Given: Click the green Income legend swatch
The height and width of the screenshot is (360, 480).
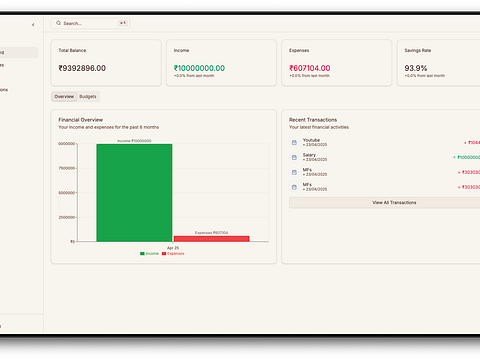Looking at the screenshot, I should (x=142, y=254).
